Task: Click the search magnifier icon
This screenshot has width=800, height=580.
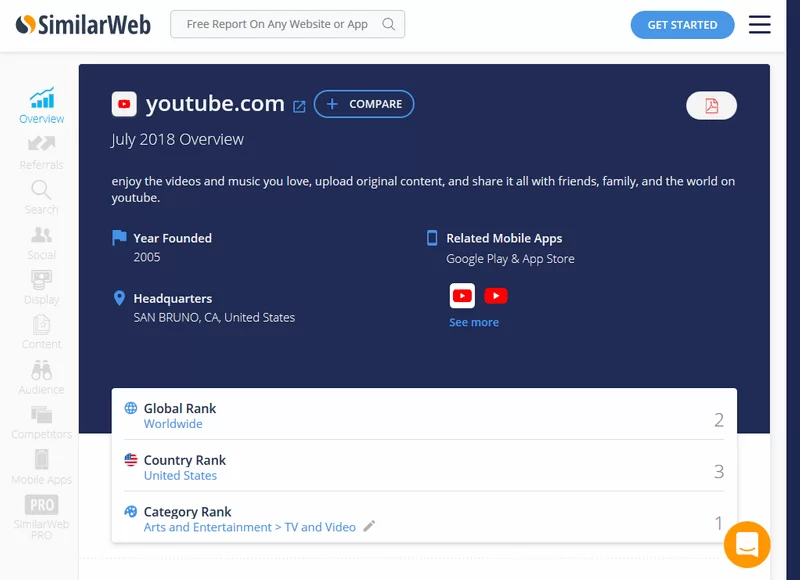Action: pos(388,24)
